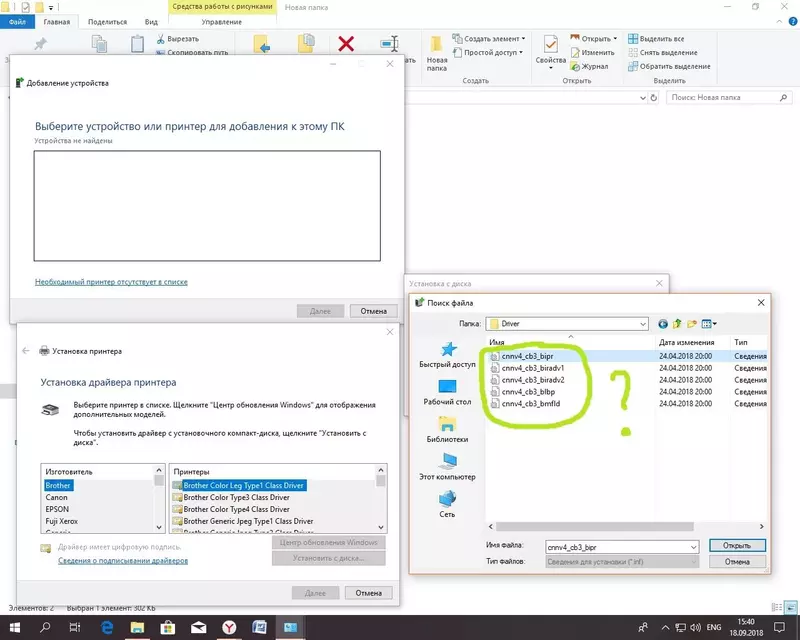Switch to the Вид ribbon tab
The height and width of the screenshot is (640, 800).
point(151,22)
